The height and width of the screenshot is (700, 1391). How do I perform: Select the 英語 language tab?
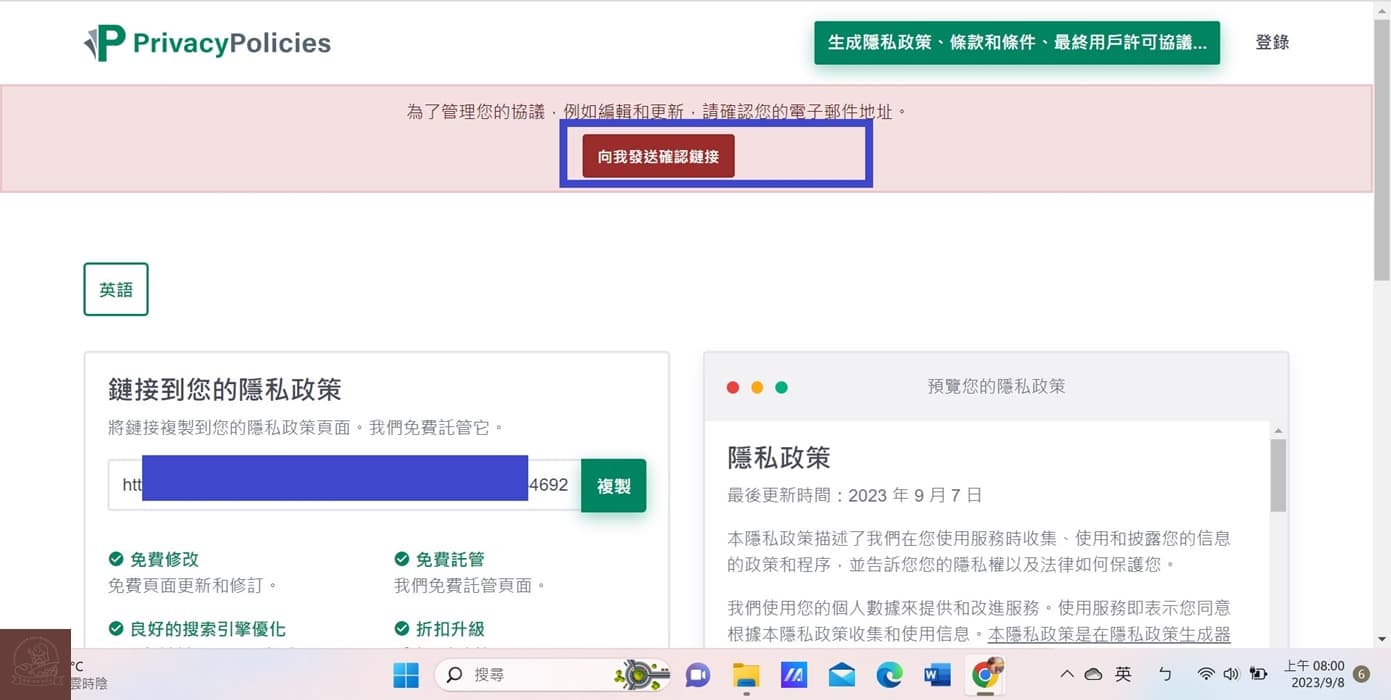coord(115,289)
